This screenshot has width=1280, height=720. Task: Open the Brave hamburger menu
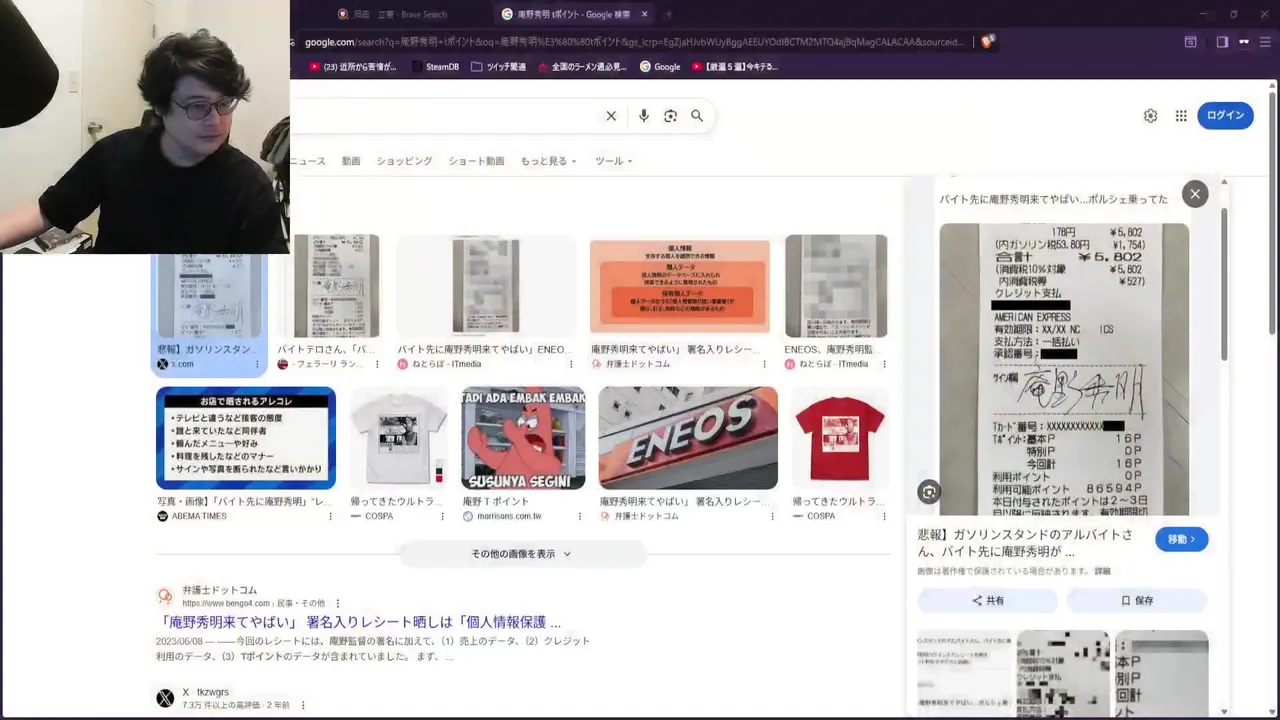tap(1264, 42)
